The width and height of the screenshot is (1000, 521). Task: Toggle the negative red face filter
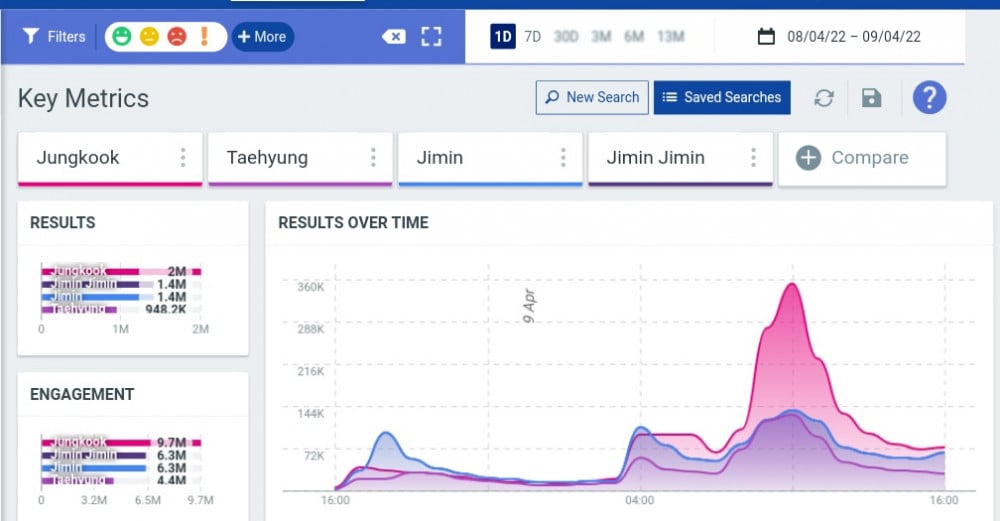coord(177,36)
